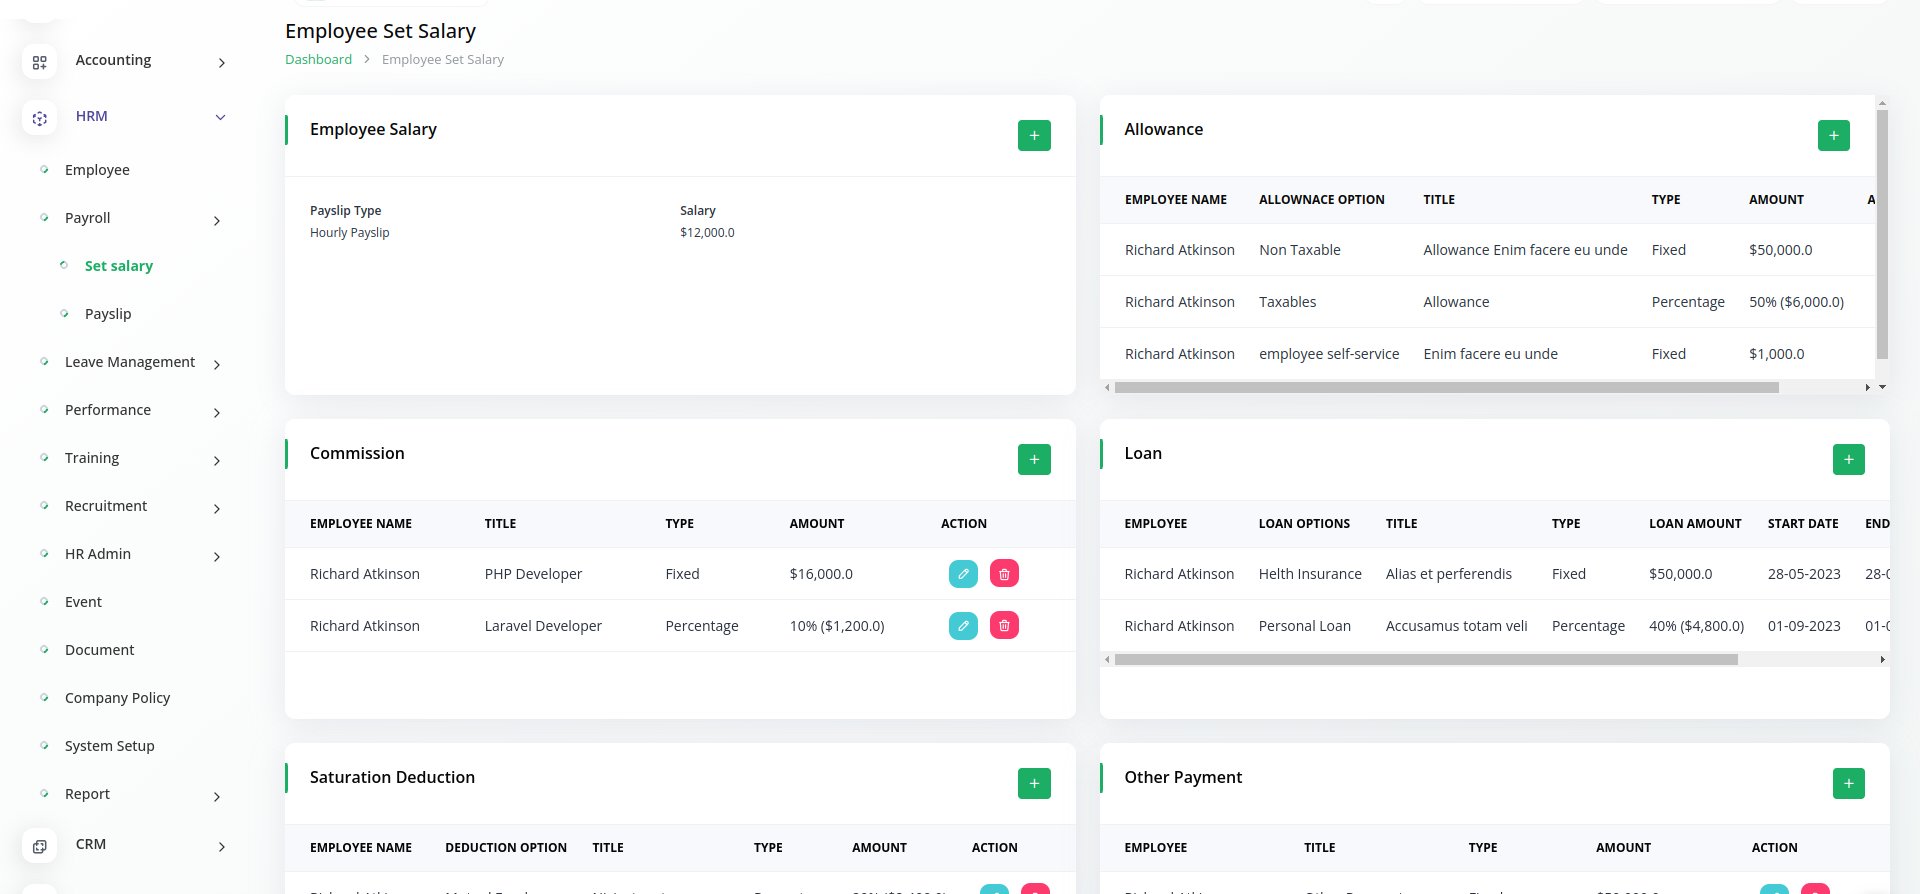
Task: Open Company Policy from sidebar
Action: click(x=117, y=698)
